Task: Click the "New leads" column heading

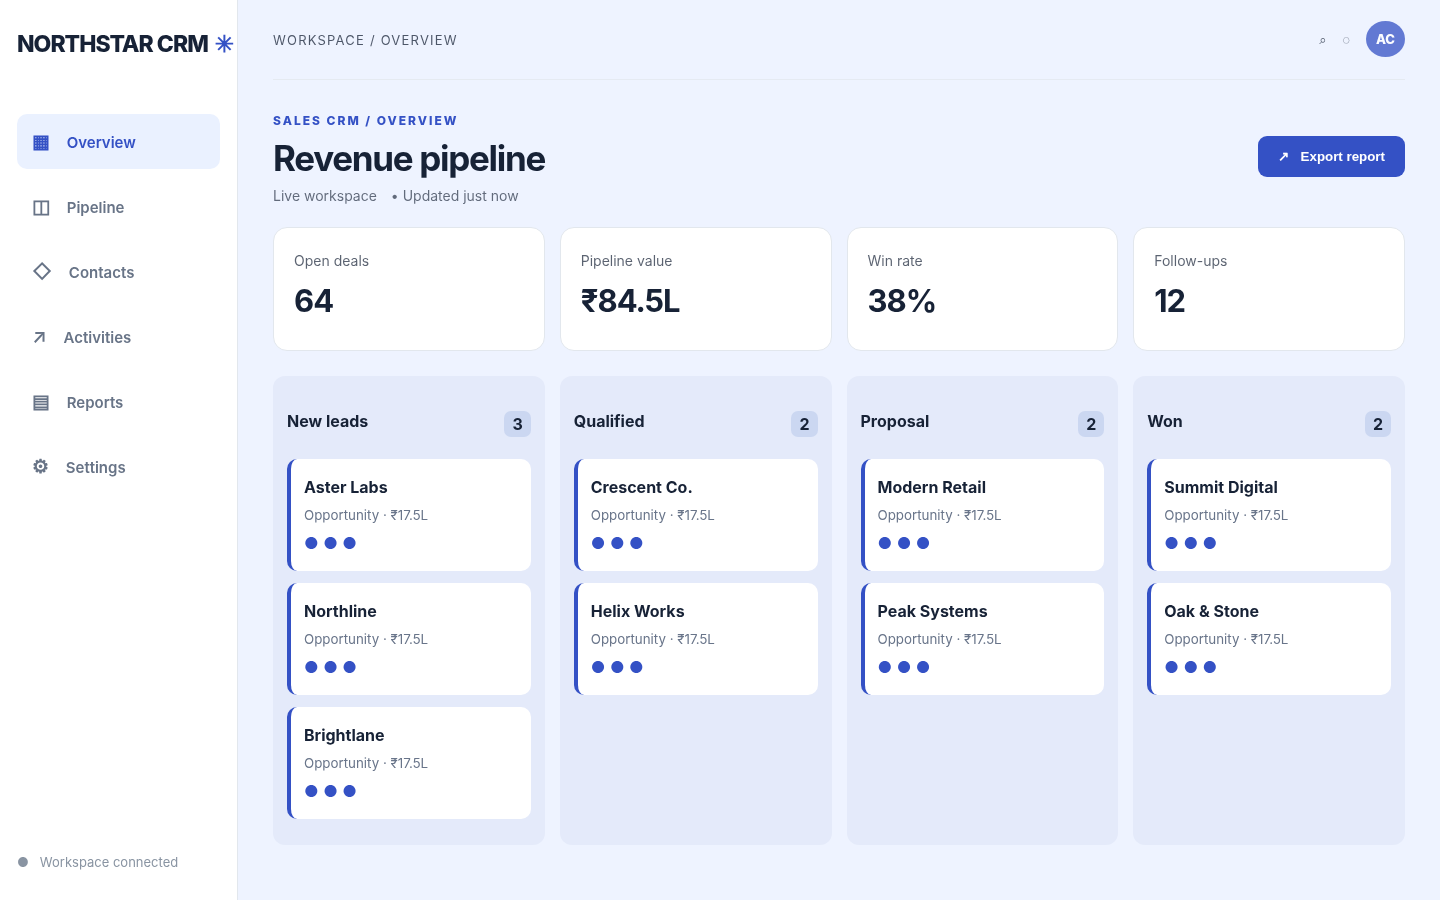Action: click(x=327, y=421)
